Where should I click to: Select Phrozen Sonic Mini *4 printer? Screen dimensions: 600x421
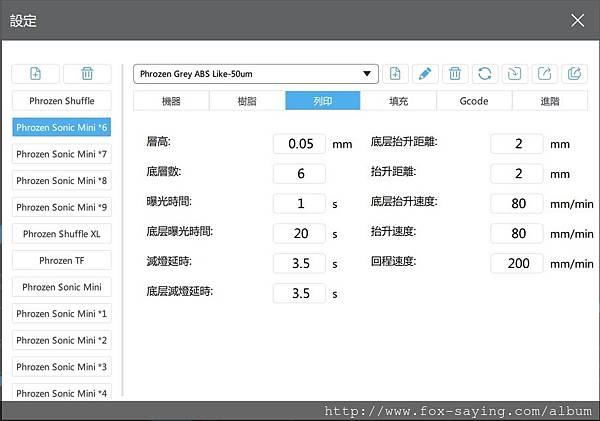pos(62,393)
